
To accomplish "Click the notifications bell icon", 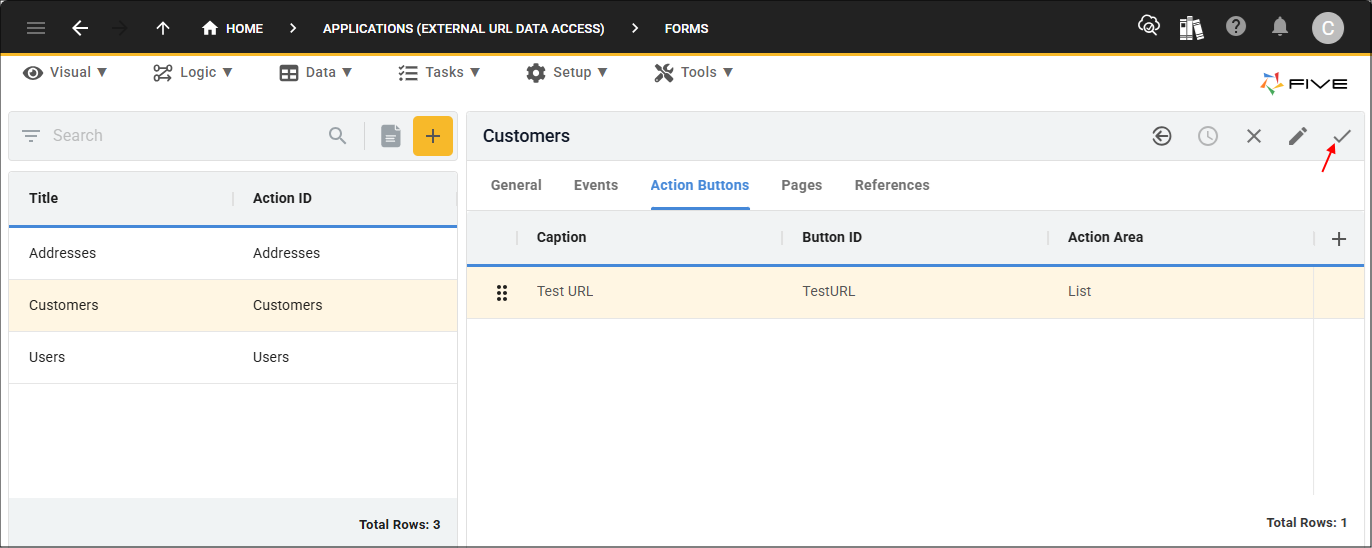I will coord(1280,28).
